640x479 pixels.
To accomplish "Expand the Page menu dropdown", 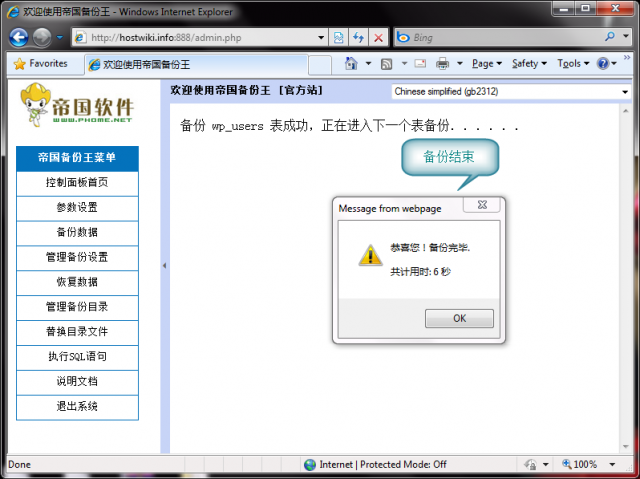I will [x=486, y=64].
